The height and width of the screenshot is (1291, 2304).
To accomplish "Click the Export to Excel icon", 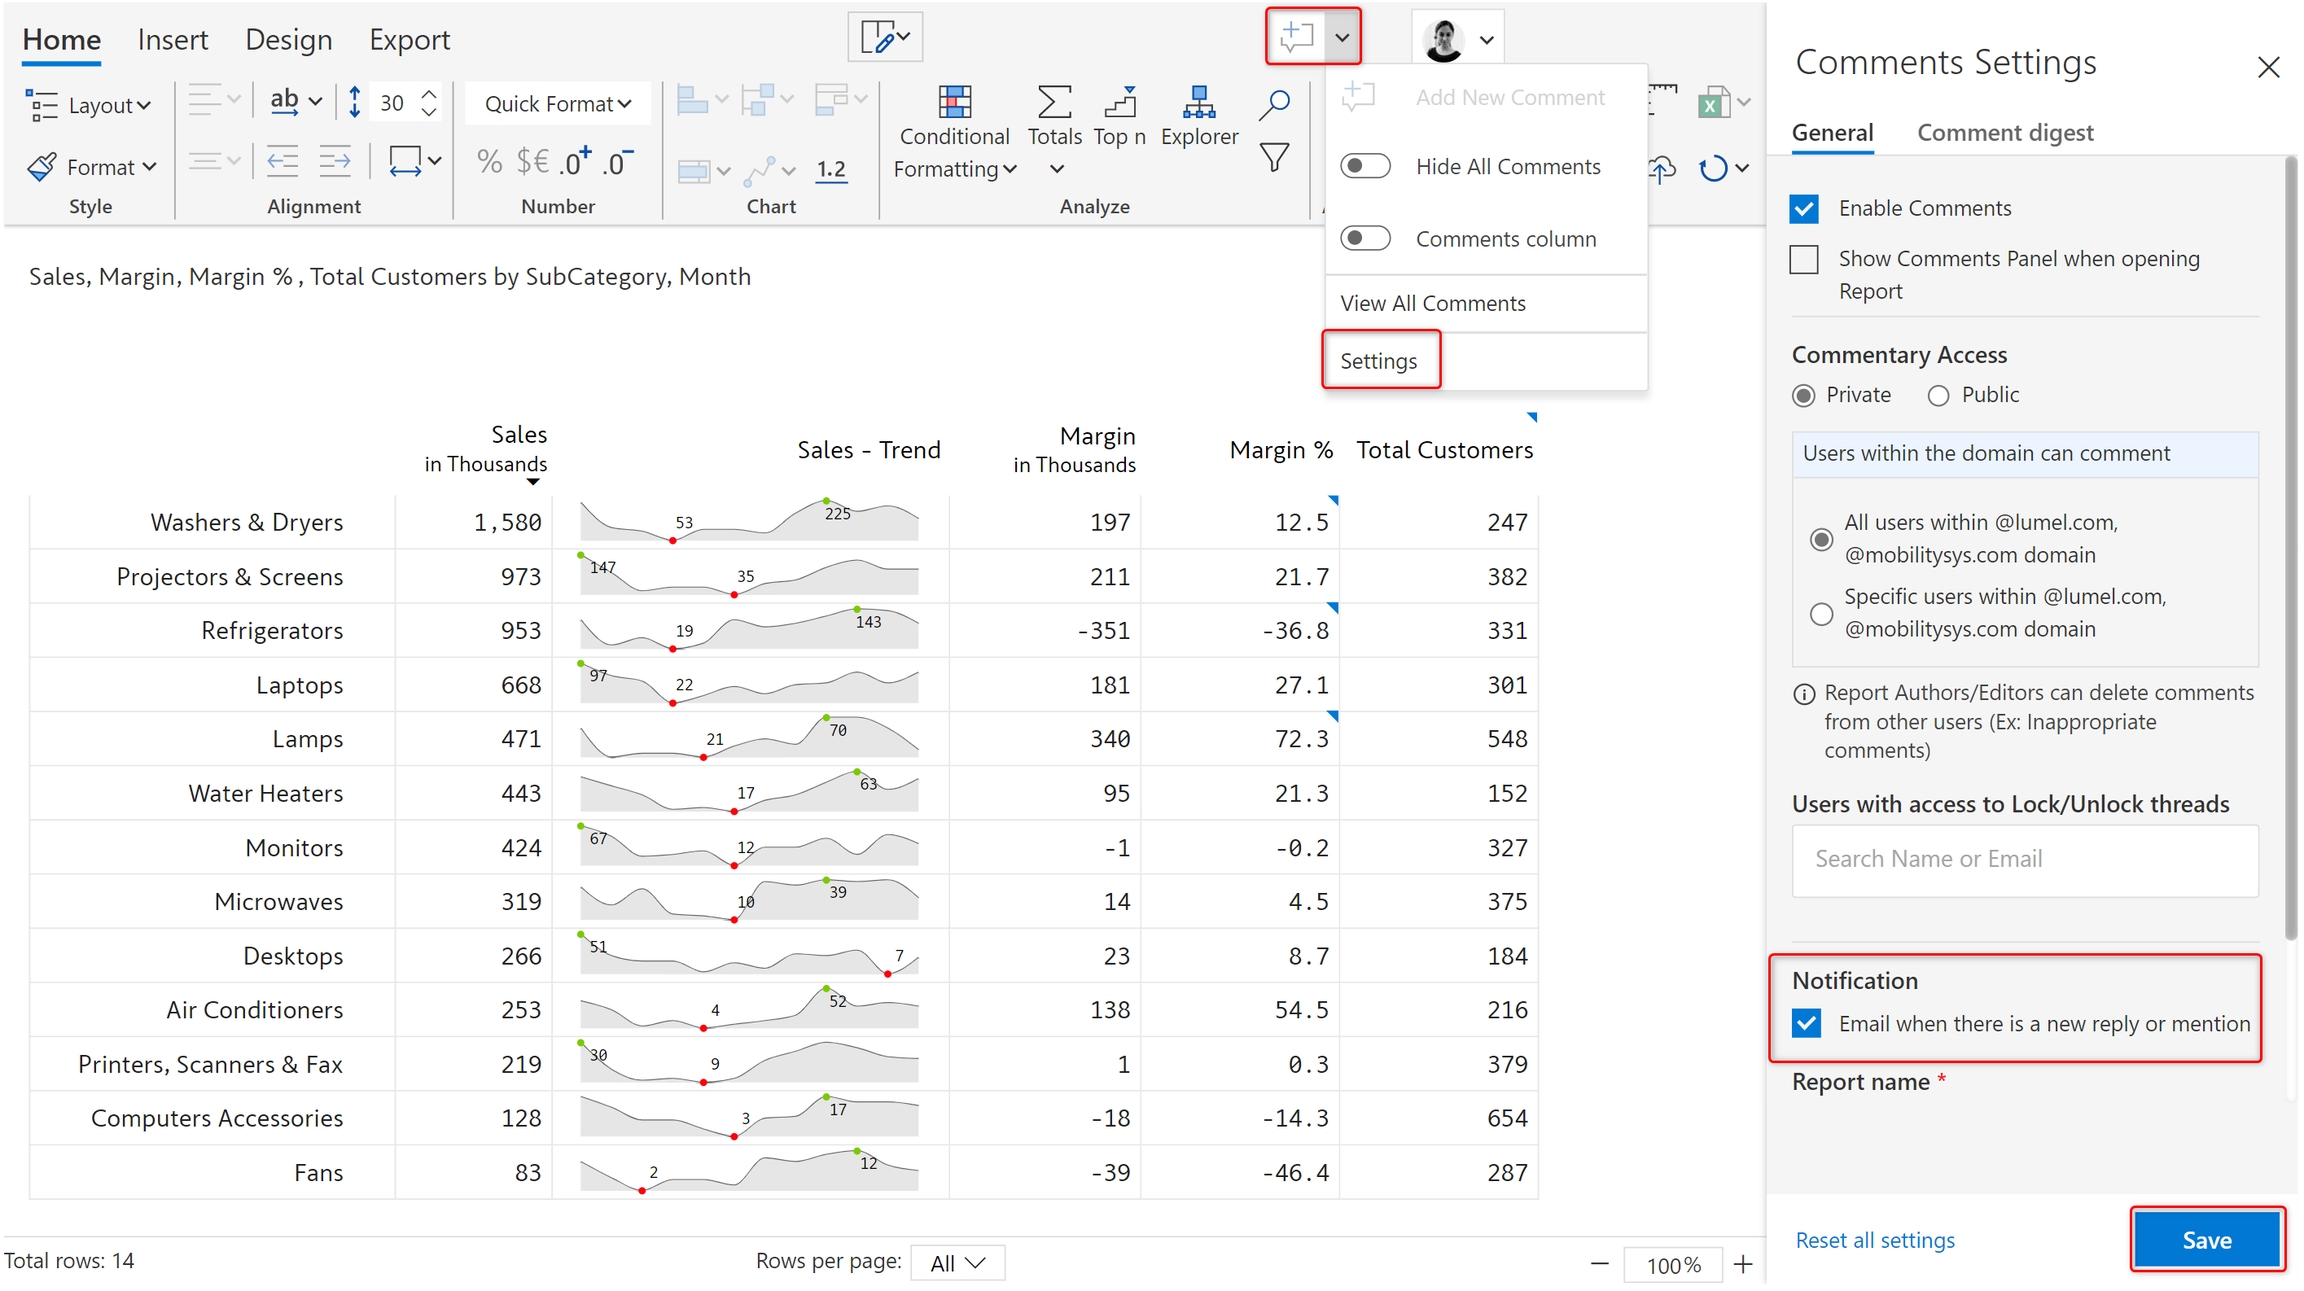I will point(1713,103).
